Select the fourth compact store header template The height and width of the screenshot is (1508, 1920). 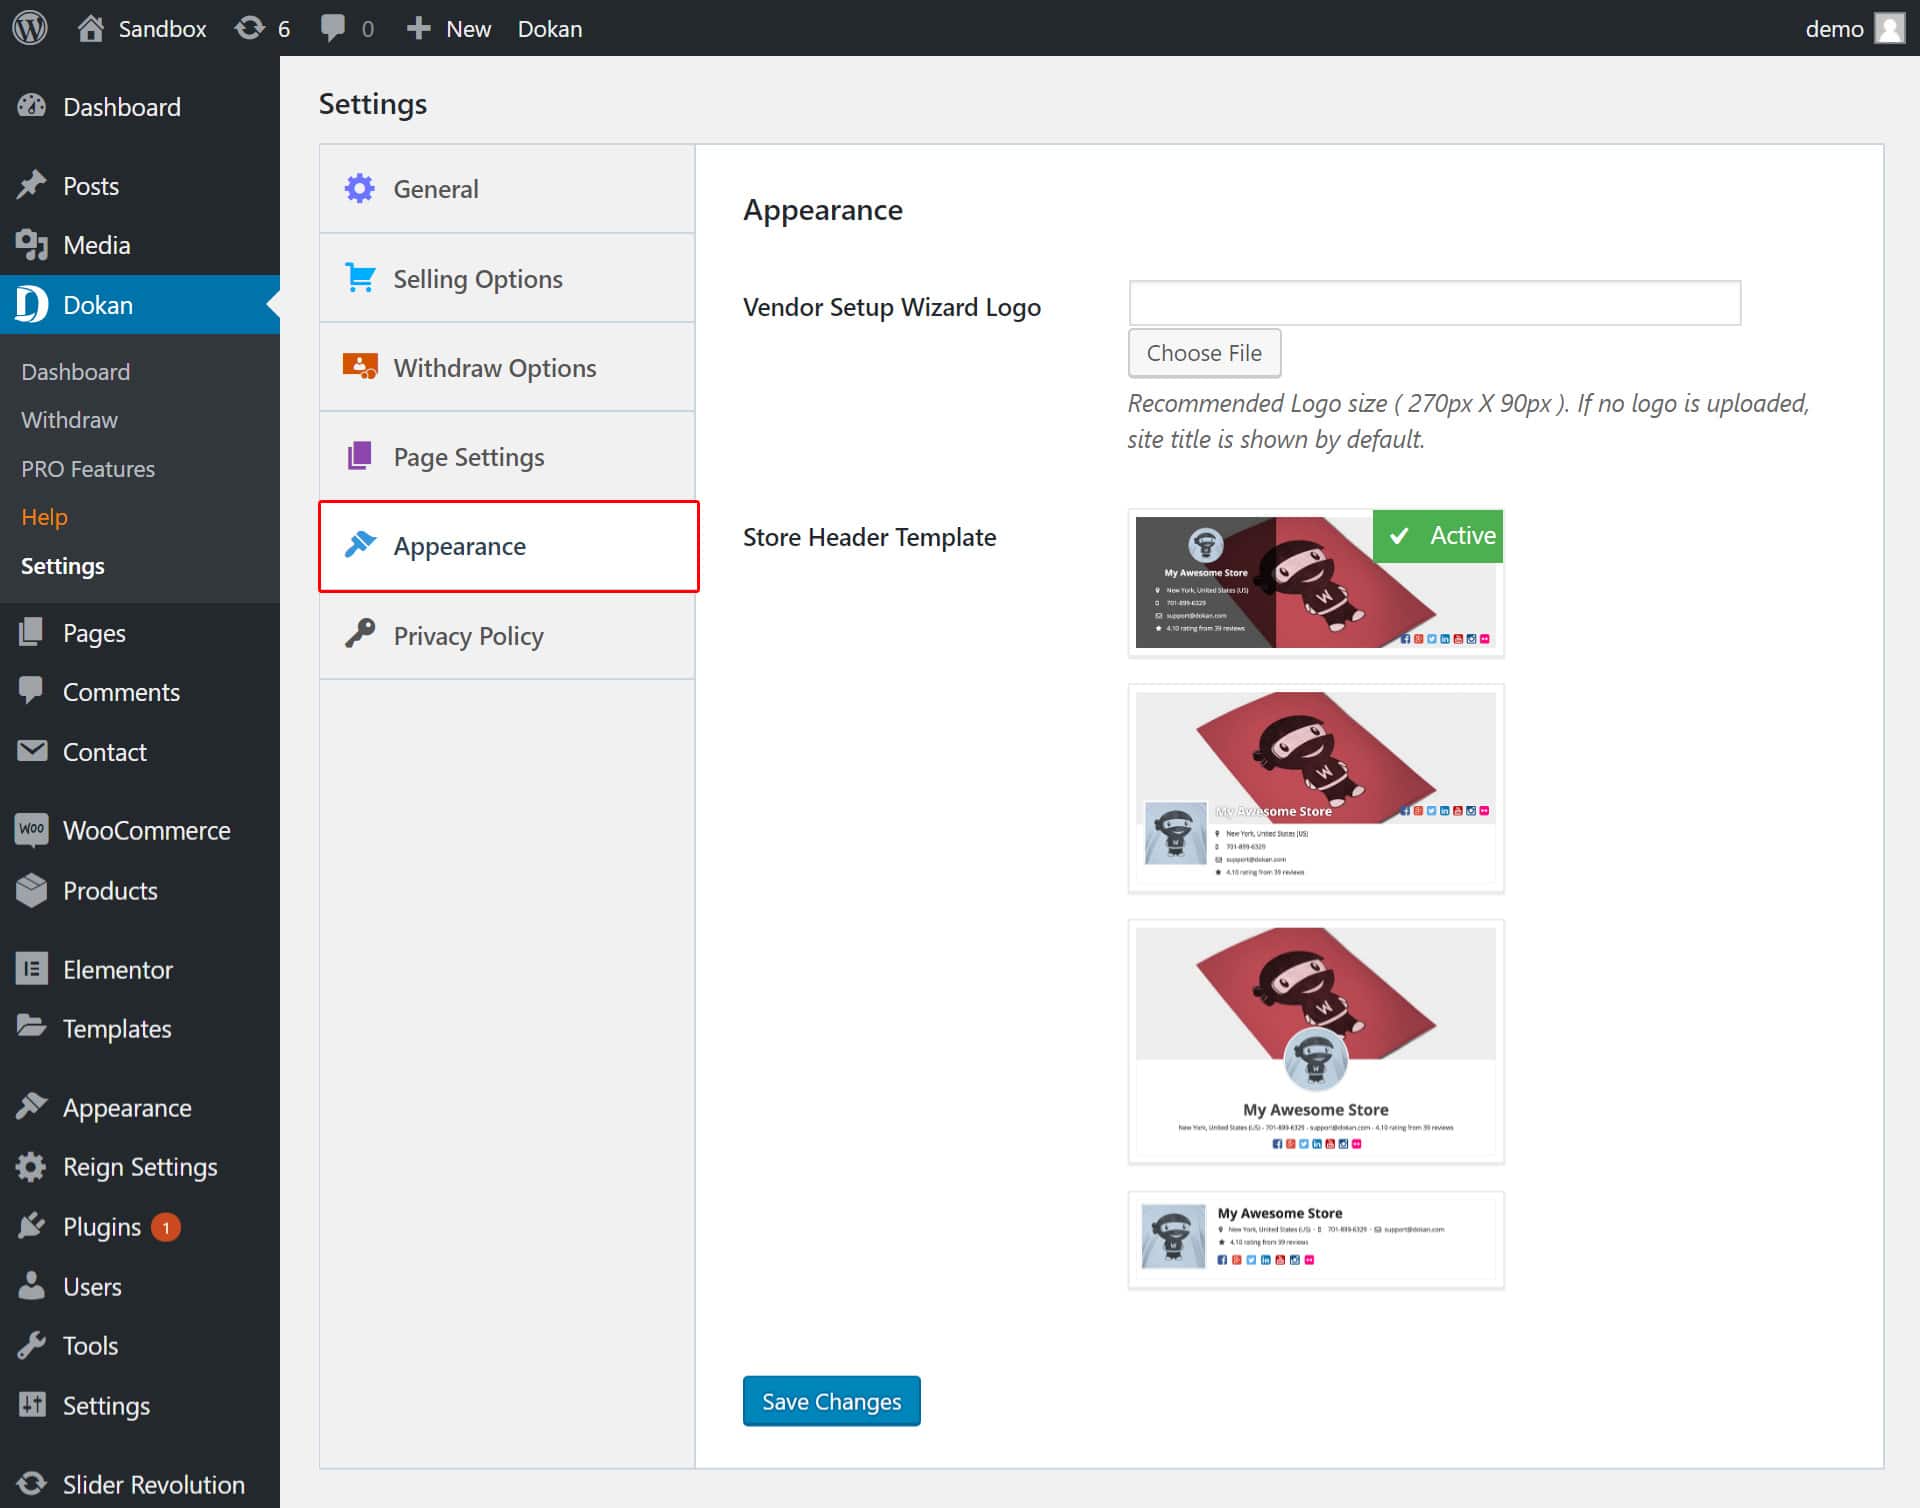pyautogui.click(x=1315, y=1239)
